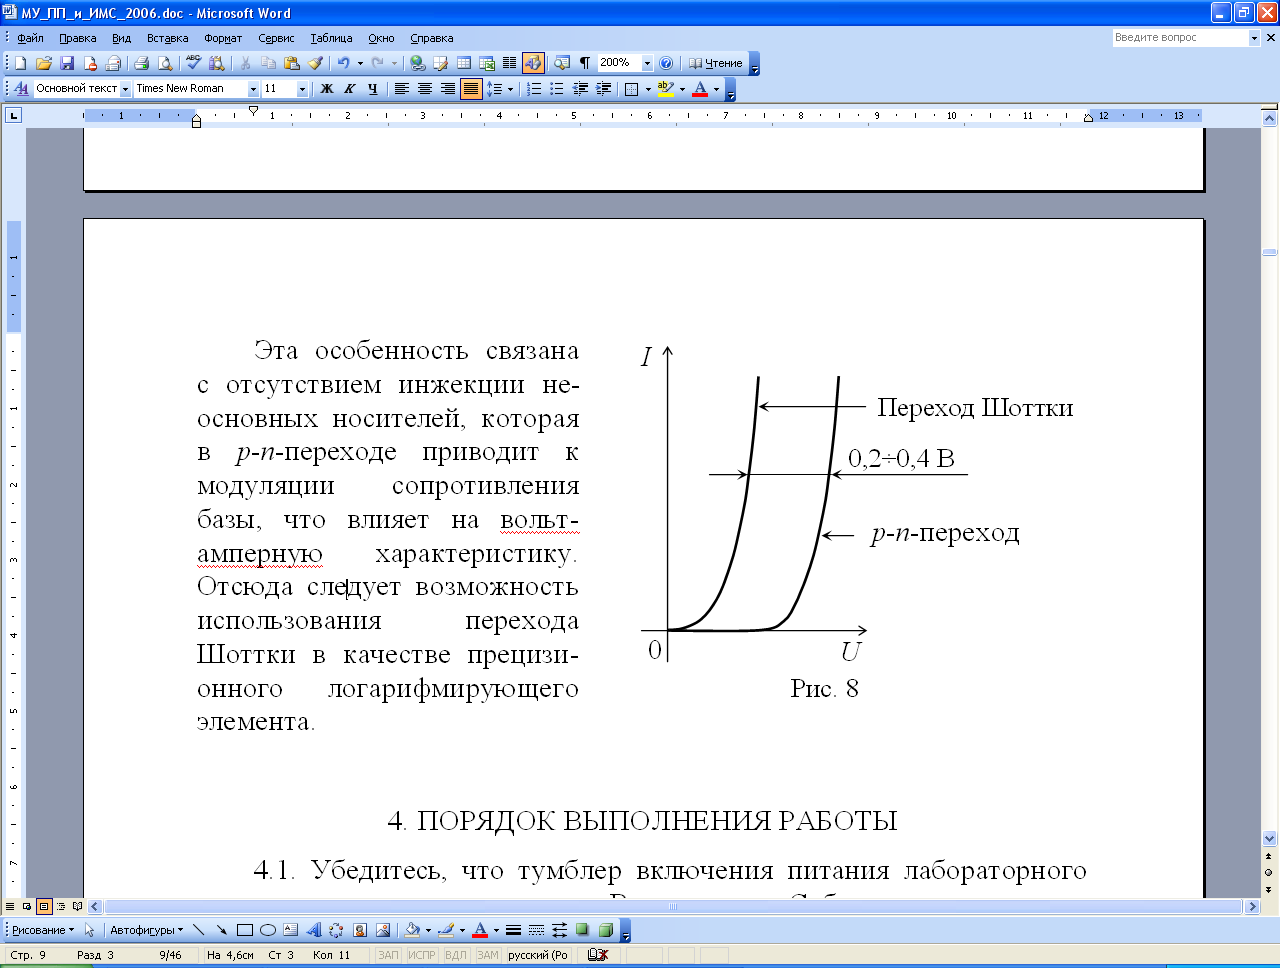Apply Italic (К) formatting
Image resolution: width=1280 pixels, height=968 pixels.
[x=349, y=89]
